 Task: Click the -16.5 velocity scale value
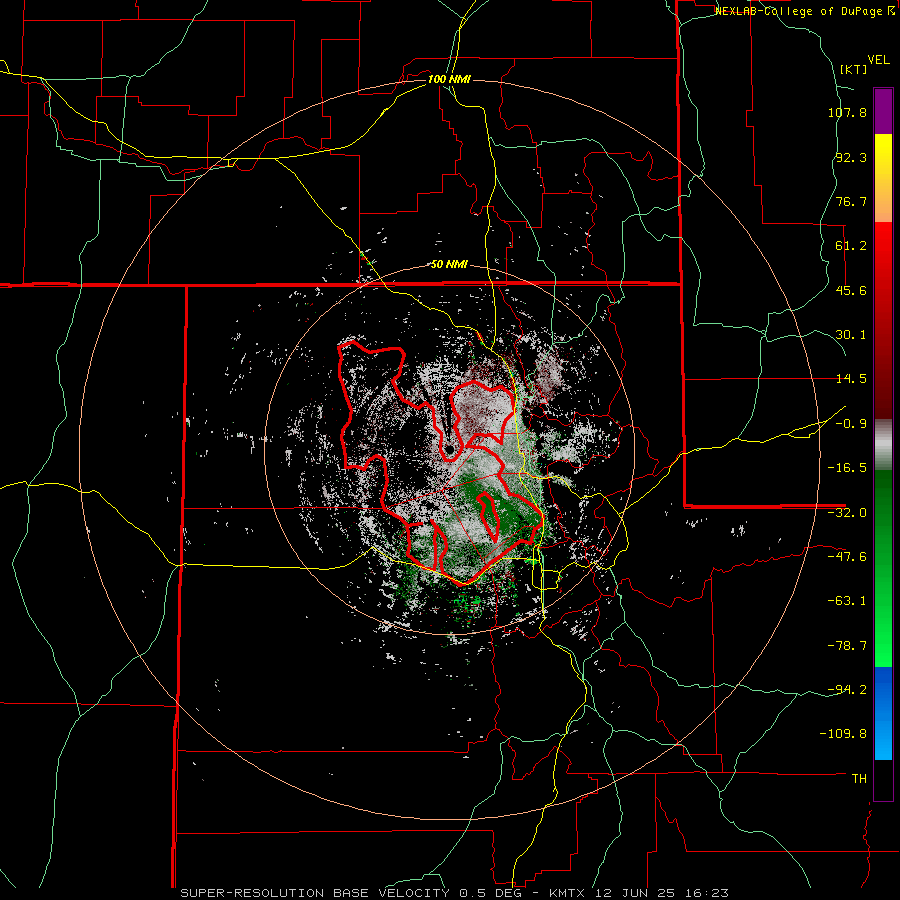point(847,468)
